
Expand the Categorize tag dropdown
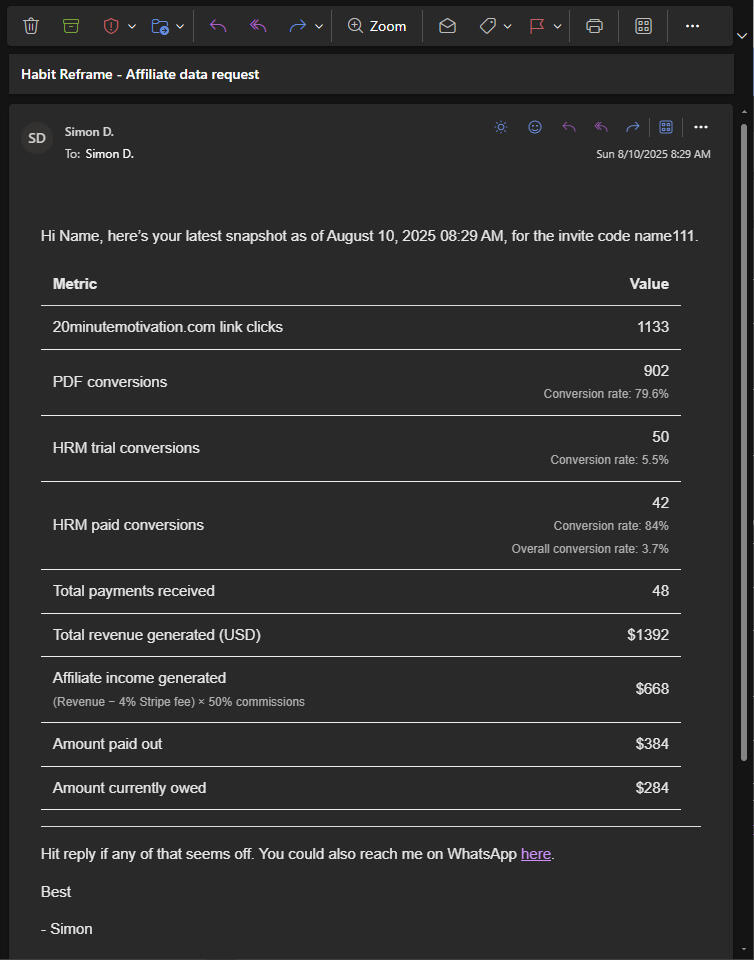pyautogui.click(x=506, y=26)
